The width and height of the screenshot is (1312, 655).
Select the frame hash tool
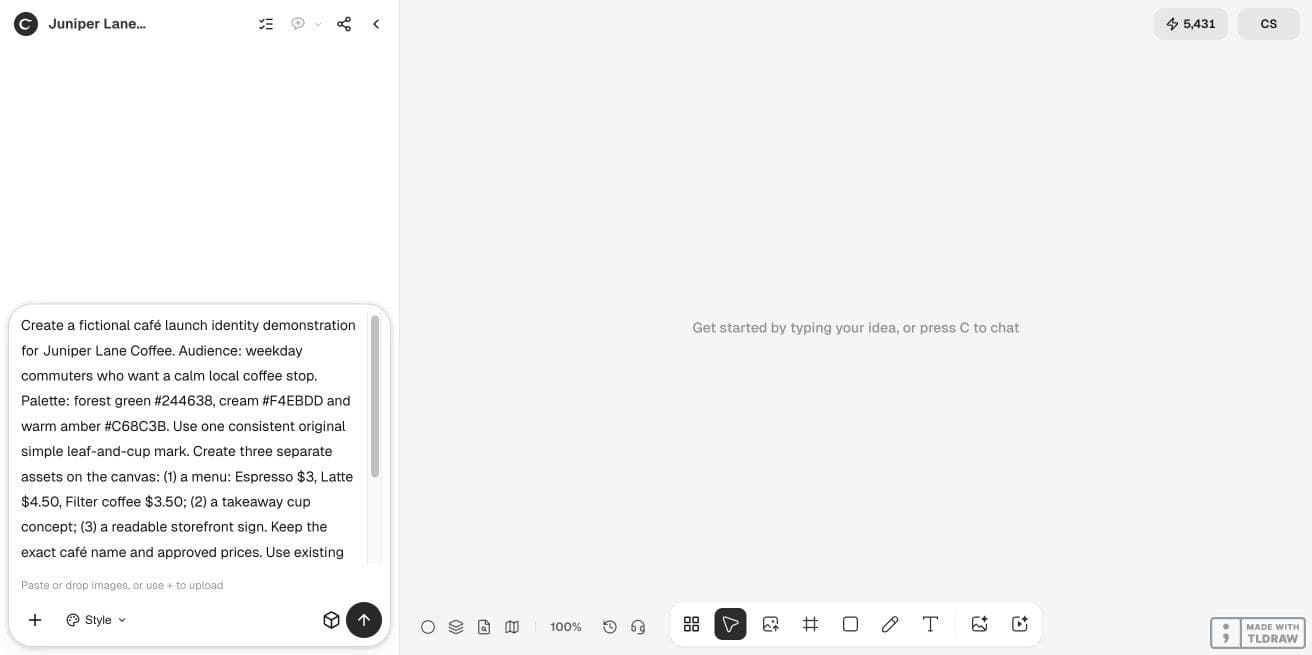pos(811,624)
